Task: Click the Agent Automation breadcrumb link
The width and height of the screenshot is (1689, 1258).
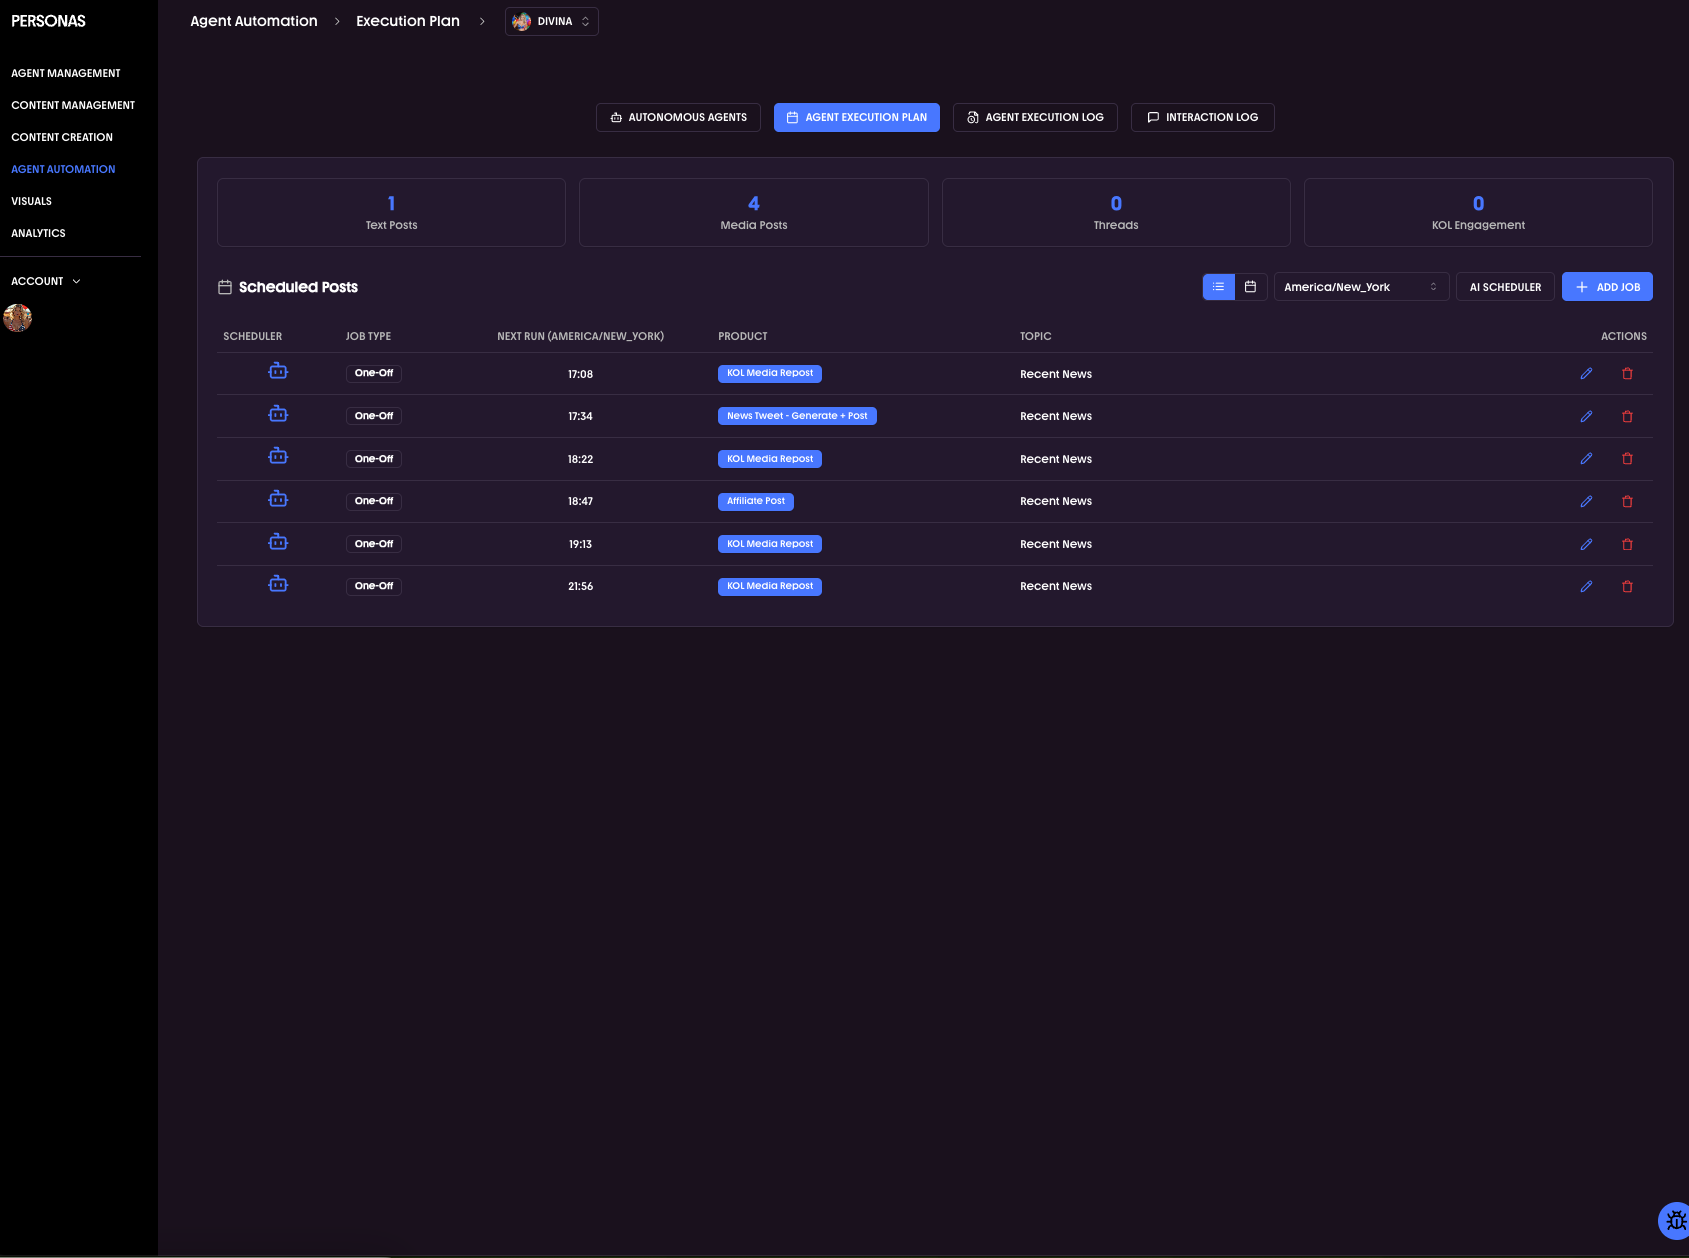Action: [253, 20]
